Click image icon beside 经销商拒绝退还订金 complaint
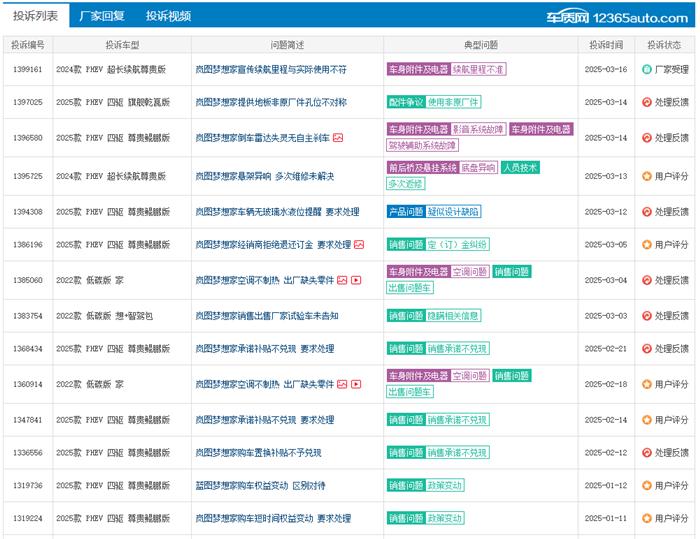Image resolution: width=700 pixels, height=539 pixels. (359, 245)
